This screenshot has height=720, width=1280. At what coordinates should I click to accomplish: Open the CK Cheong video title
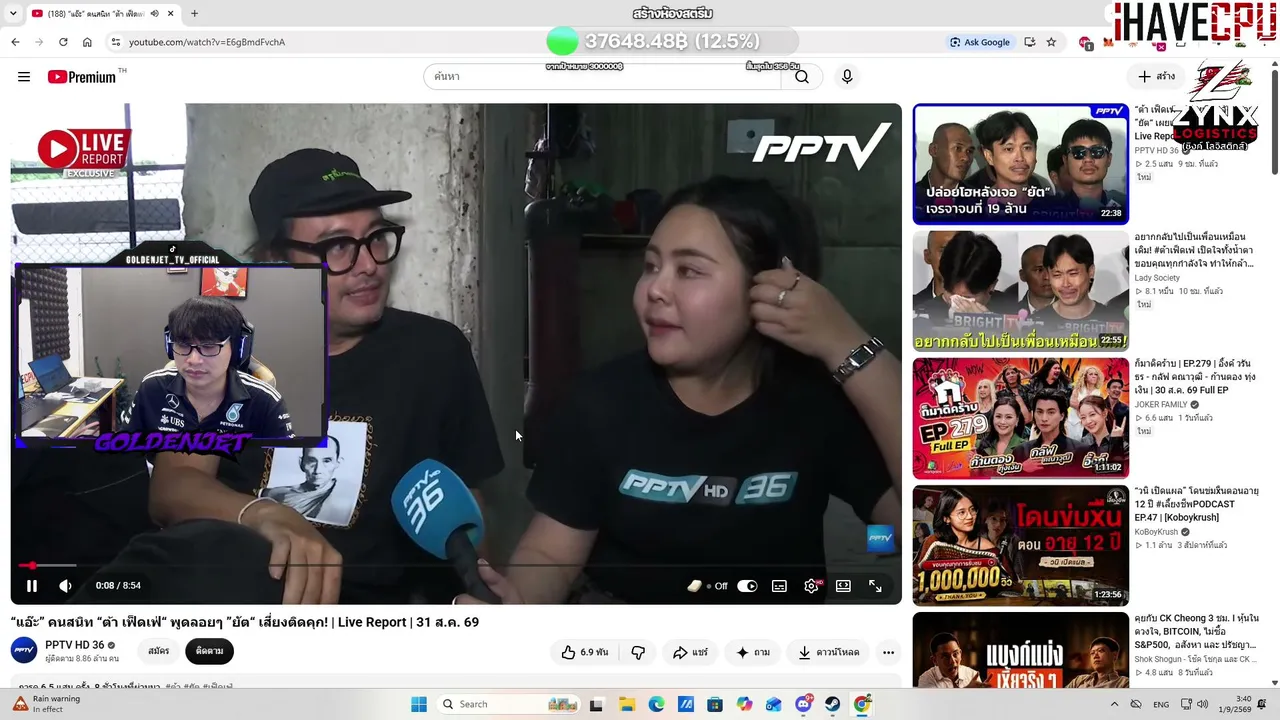tap(1196, 632)
